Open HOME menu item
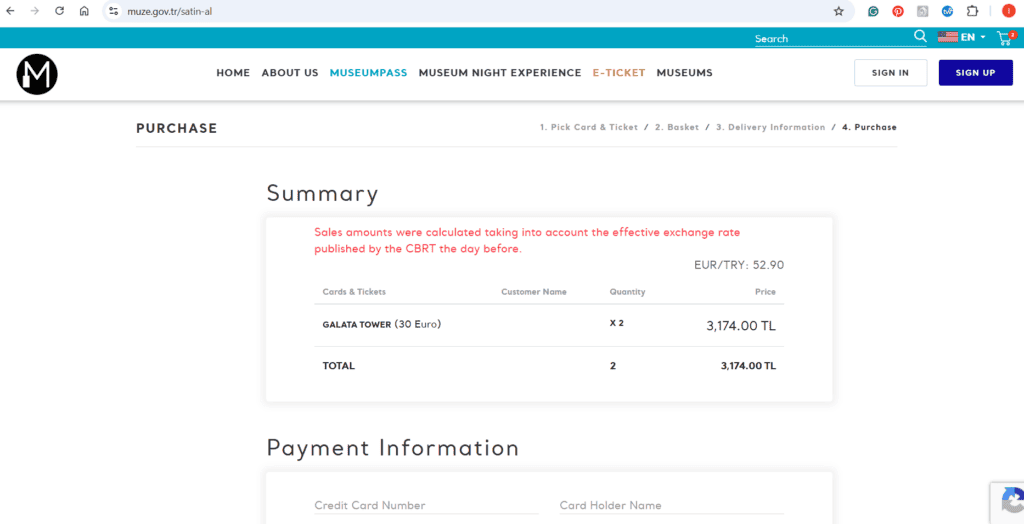Image resolution: width=1024 pixels, height=524 pixels. (233, 73)
